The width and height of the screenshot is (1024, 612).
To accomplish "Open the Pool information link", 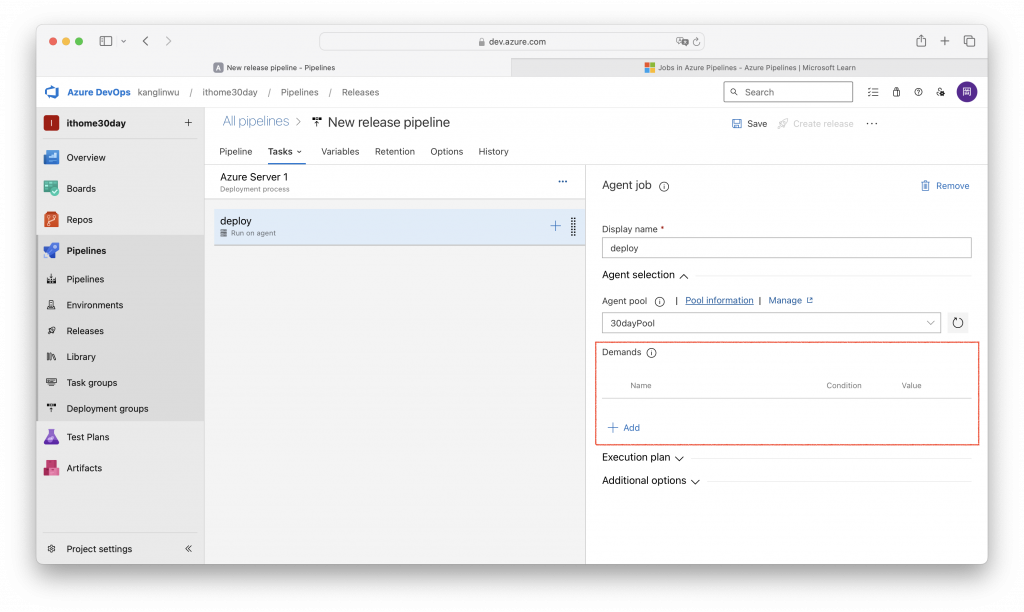I will pos(719,300).
